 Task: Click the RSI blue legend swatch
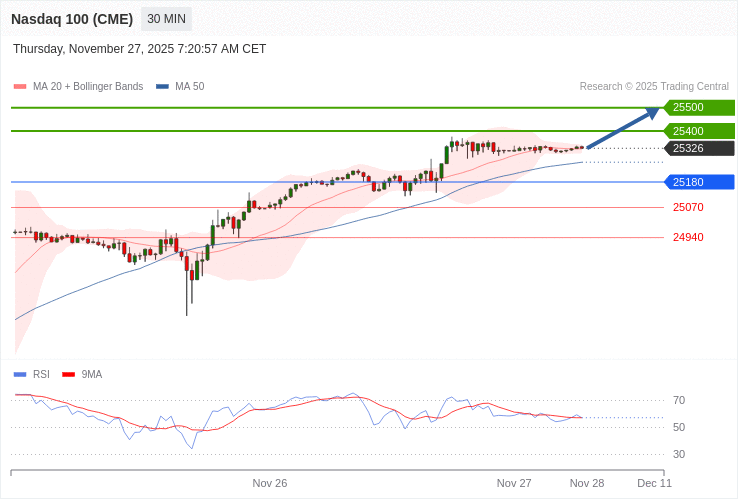pos(20,375)
